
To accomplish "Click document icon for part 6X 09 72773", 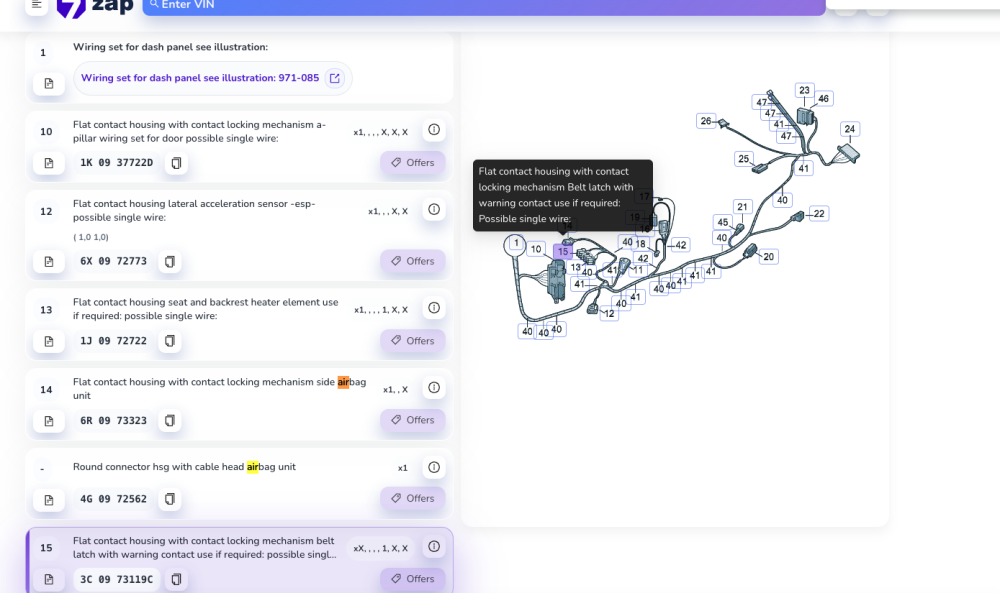I will (49, 261).
